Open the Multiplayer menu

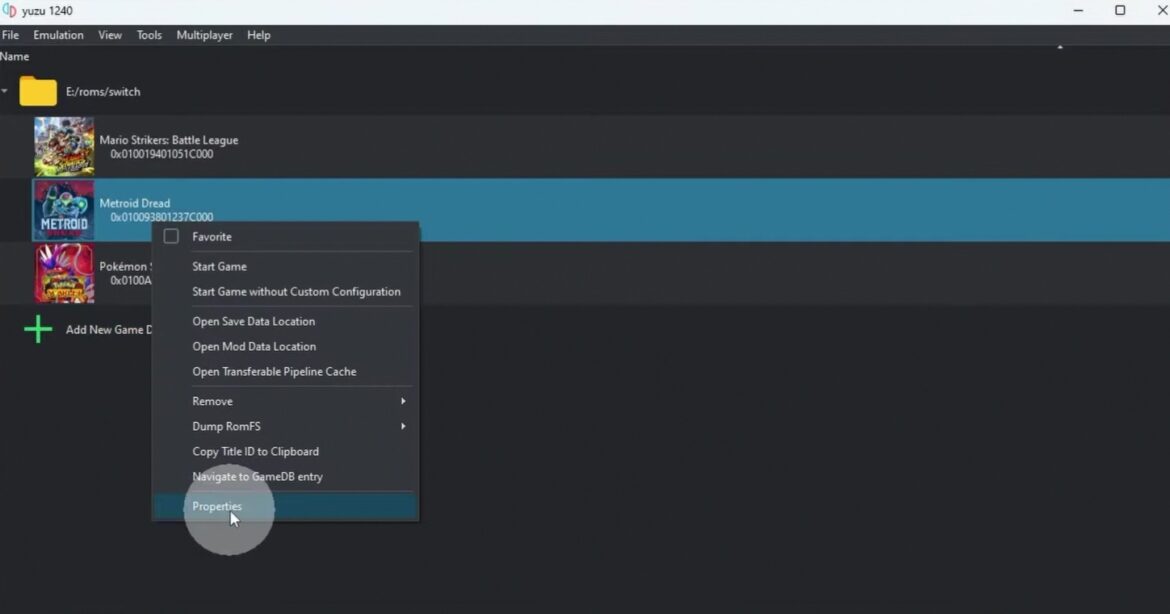pyautogui.click(x=204, y=35)
